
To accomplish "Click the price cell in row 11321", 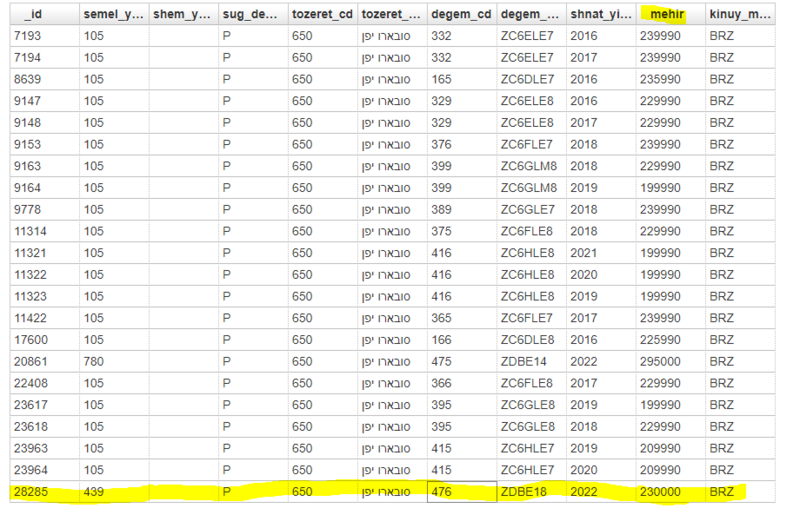I will (671, 253).
